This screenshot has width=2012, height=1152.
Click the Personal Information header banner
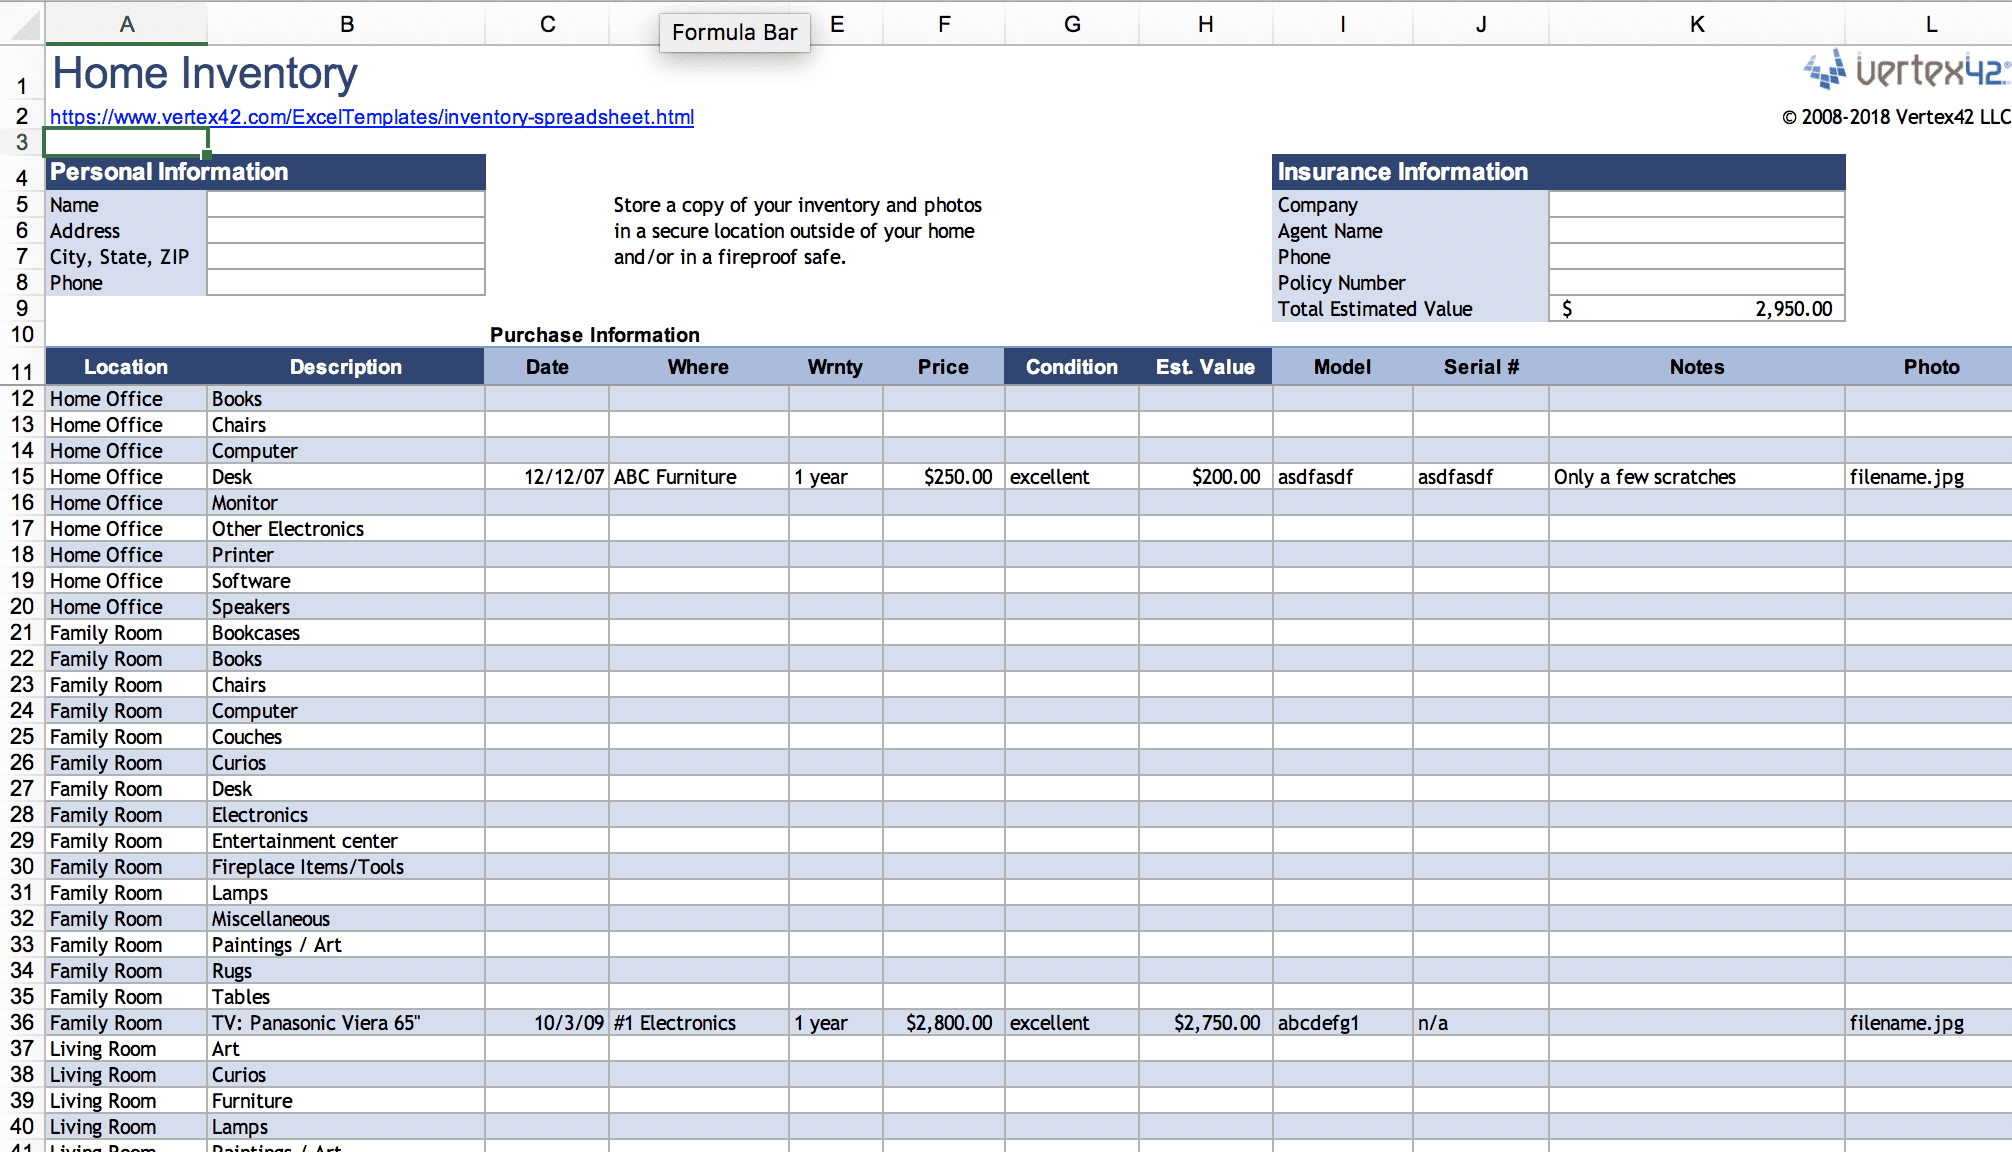point(265,172)
